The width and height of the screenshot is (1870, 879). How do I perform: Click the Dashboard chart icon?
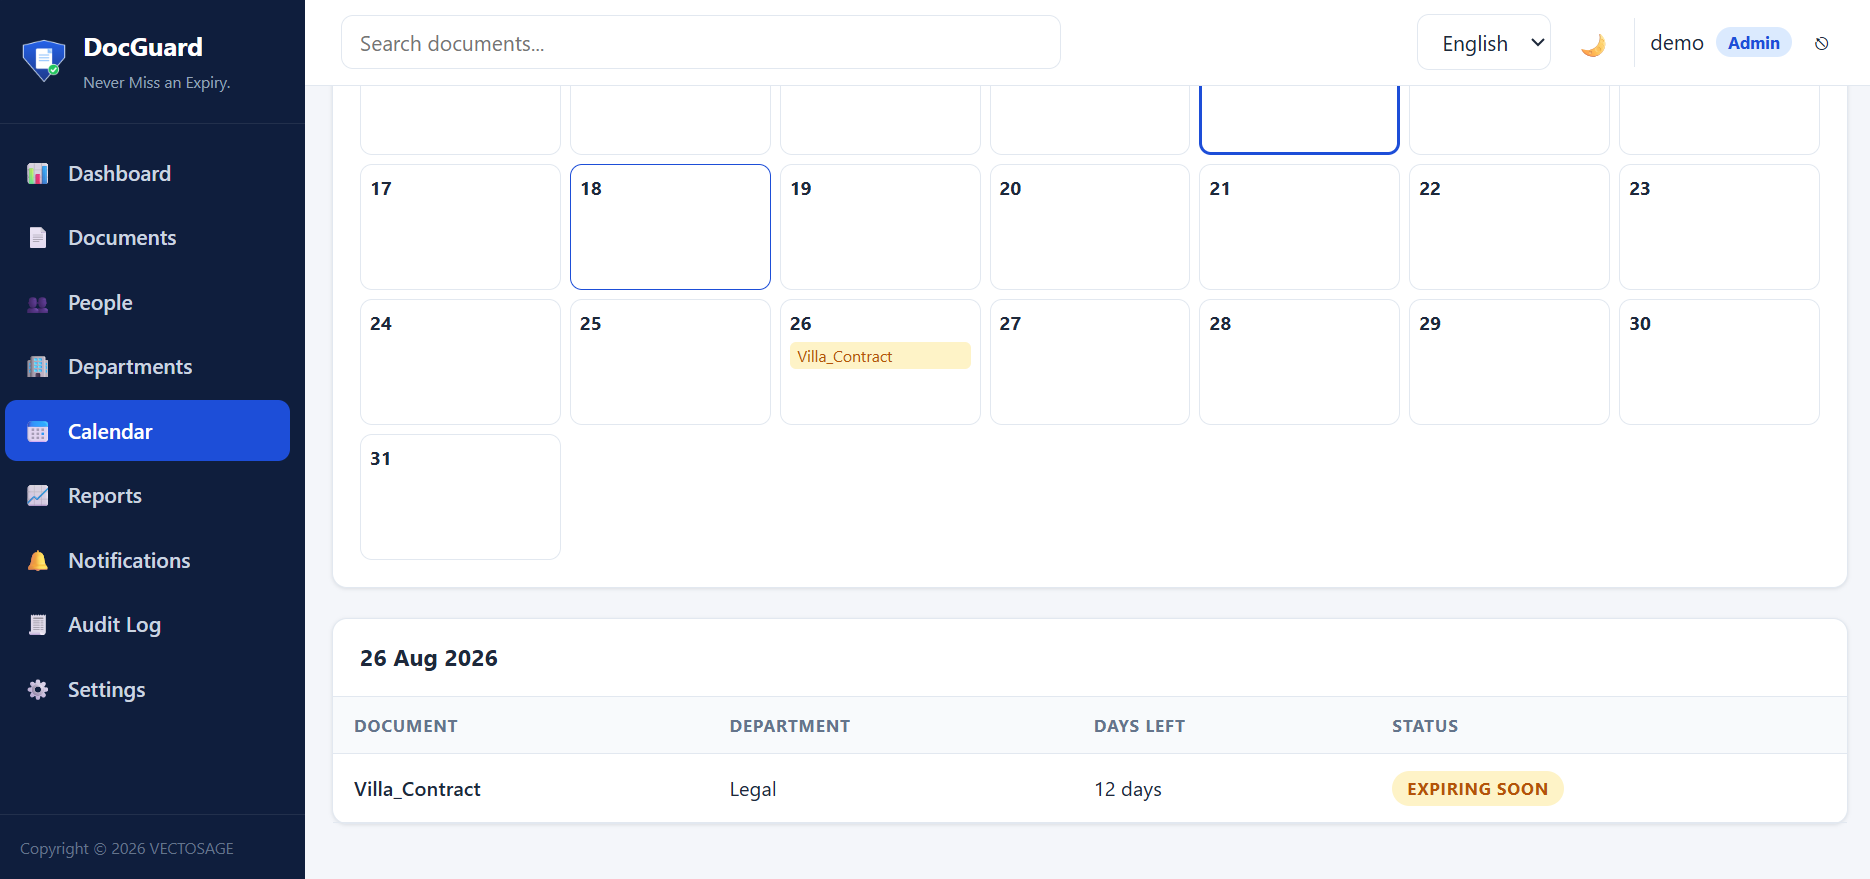(38, 174)
